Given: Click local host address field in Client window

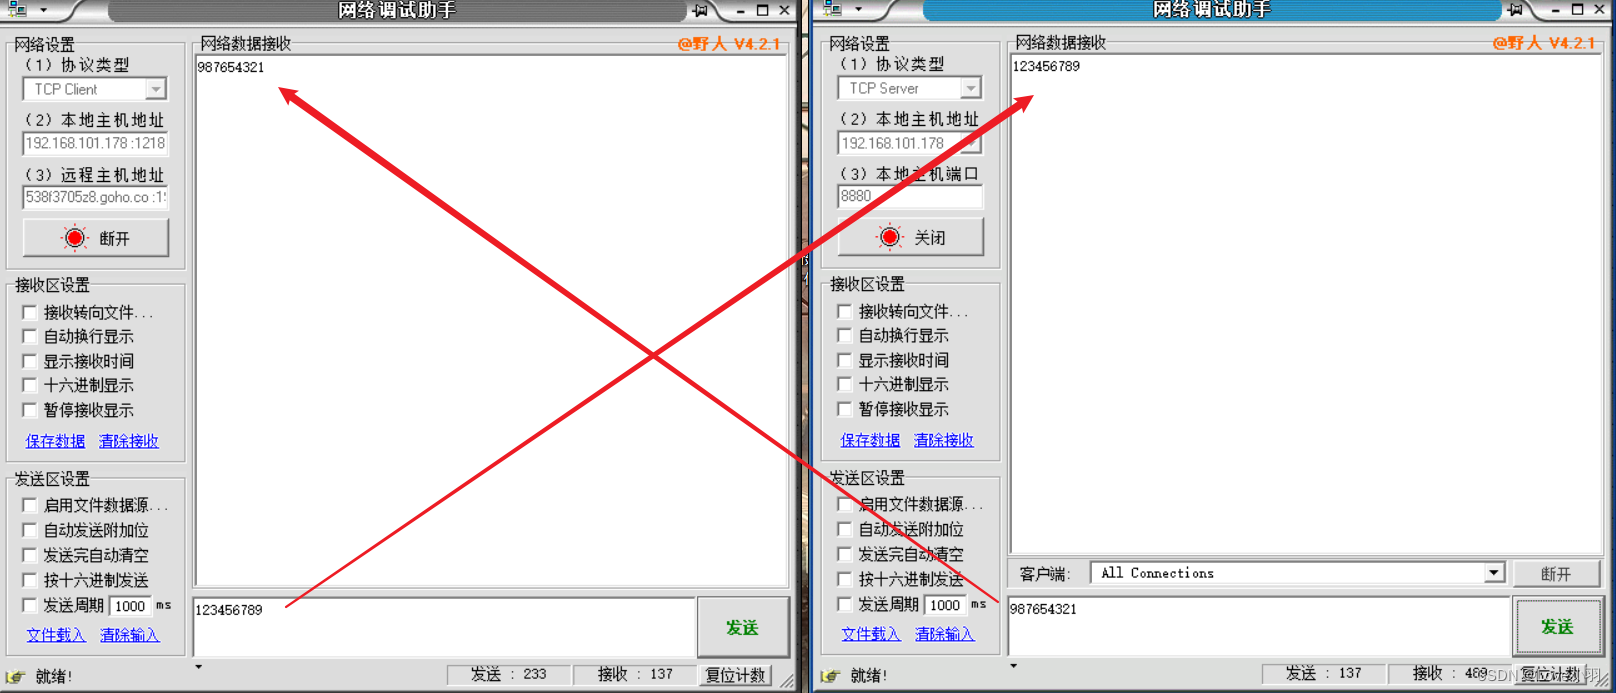Looking at the screenshot, I should pyautogui.click(x=95, y=143).
